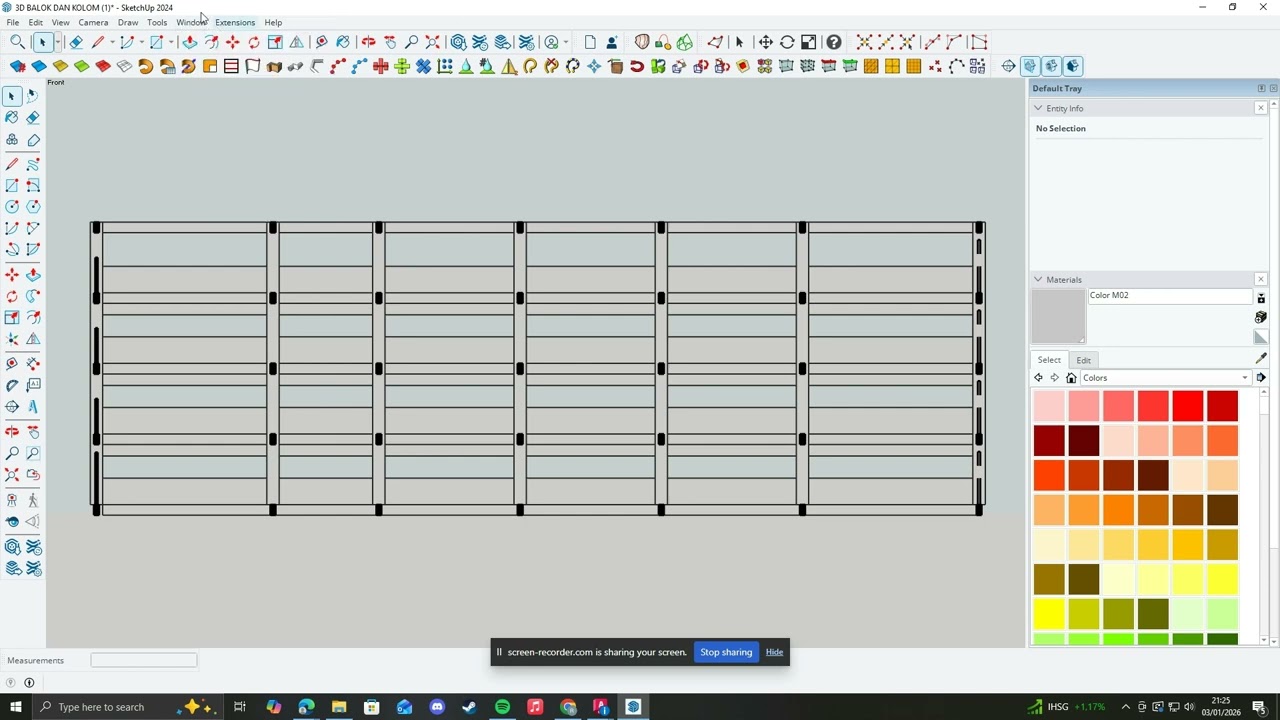The height and width of the screenshot is (720, 1280).
Task: Click the Zoom Extents tool in top toolbar
Action: 433,42
